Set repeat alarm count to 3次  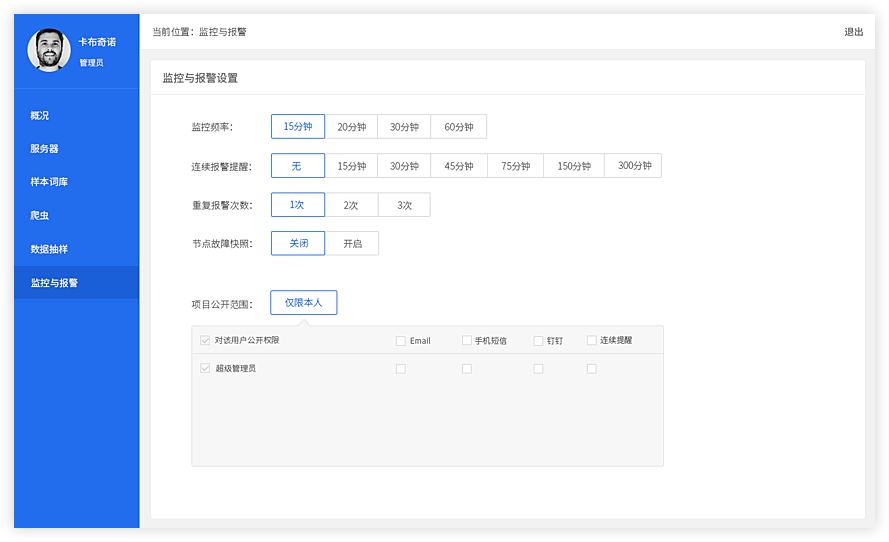tap(404, 205)
